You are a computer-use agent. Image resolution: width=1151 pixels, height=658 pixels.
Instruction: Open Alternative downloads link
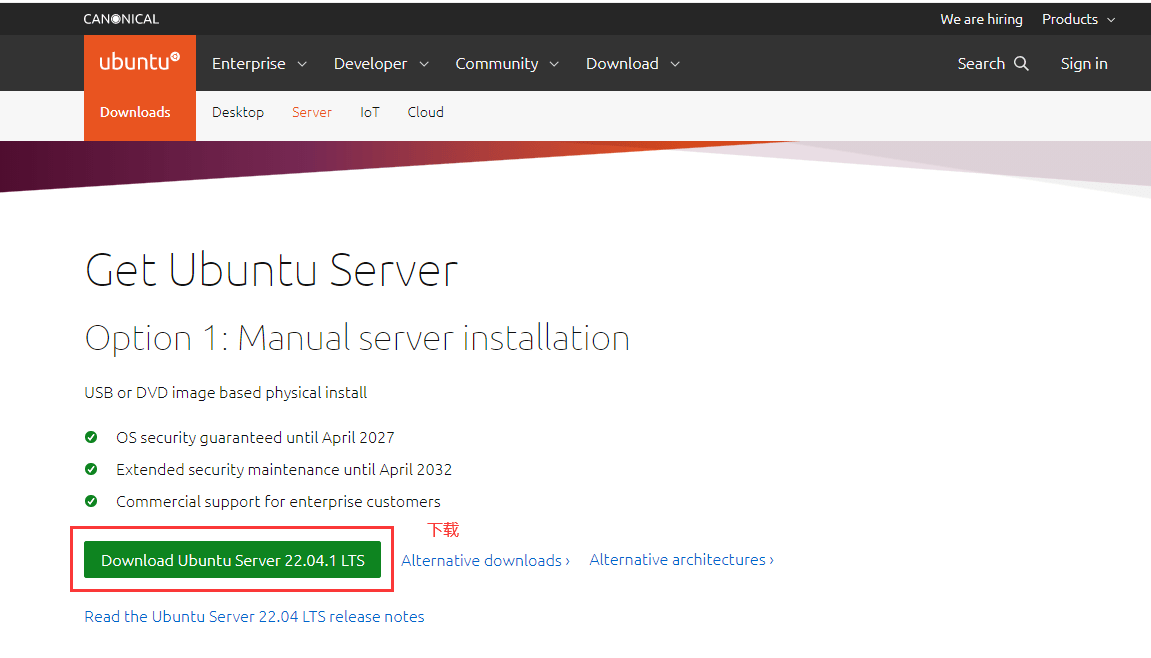click(485, 560)
